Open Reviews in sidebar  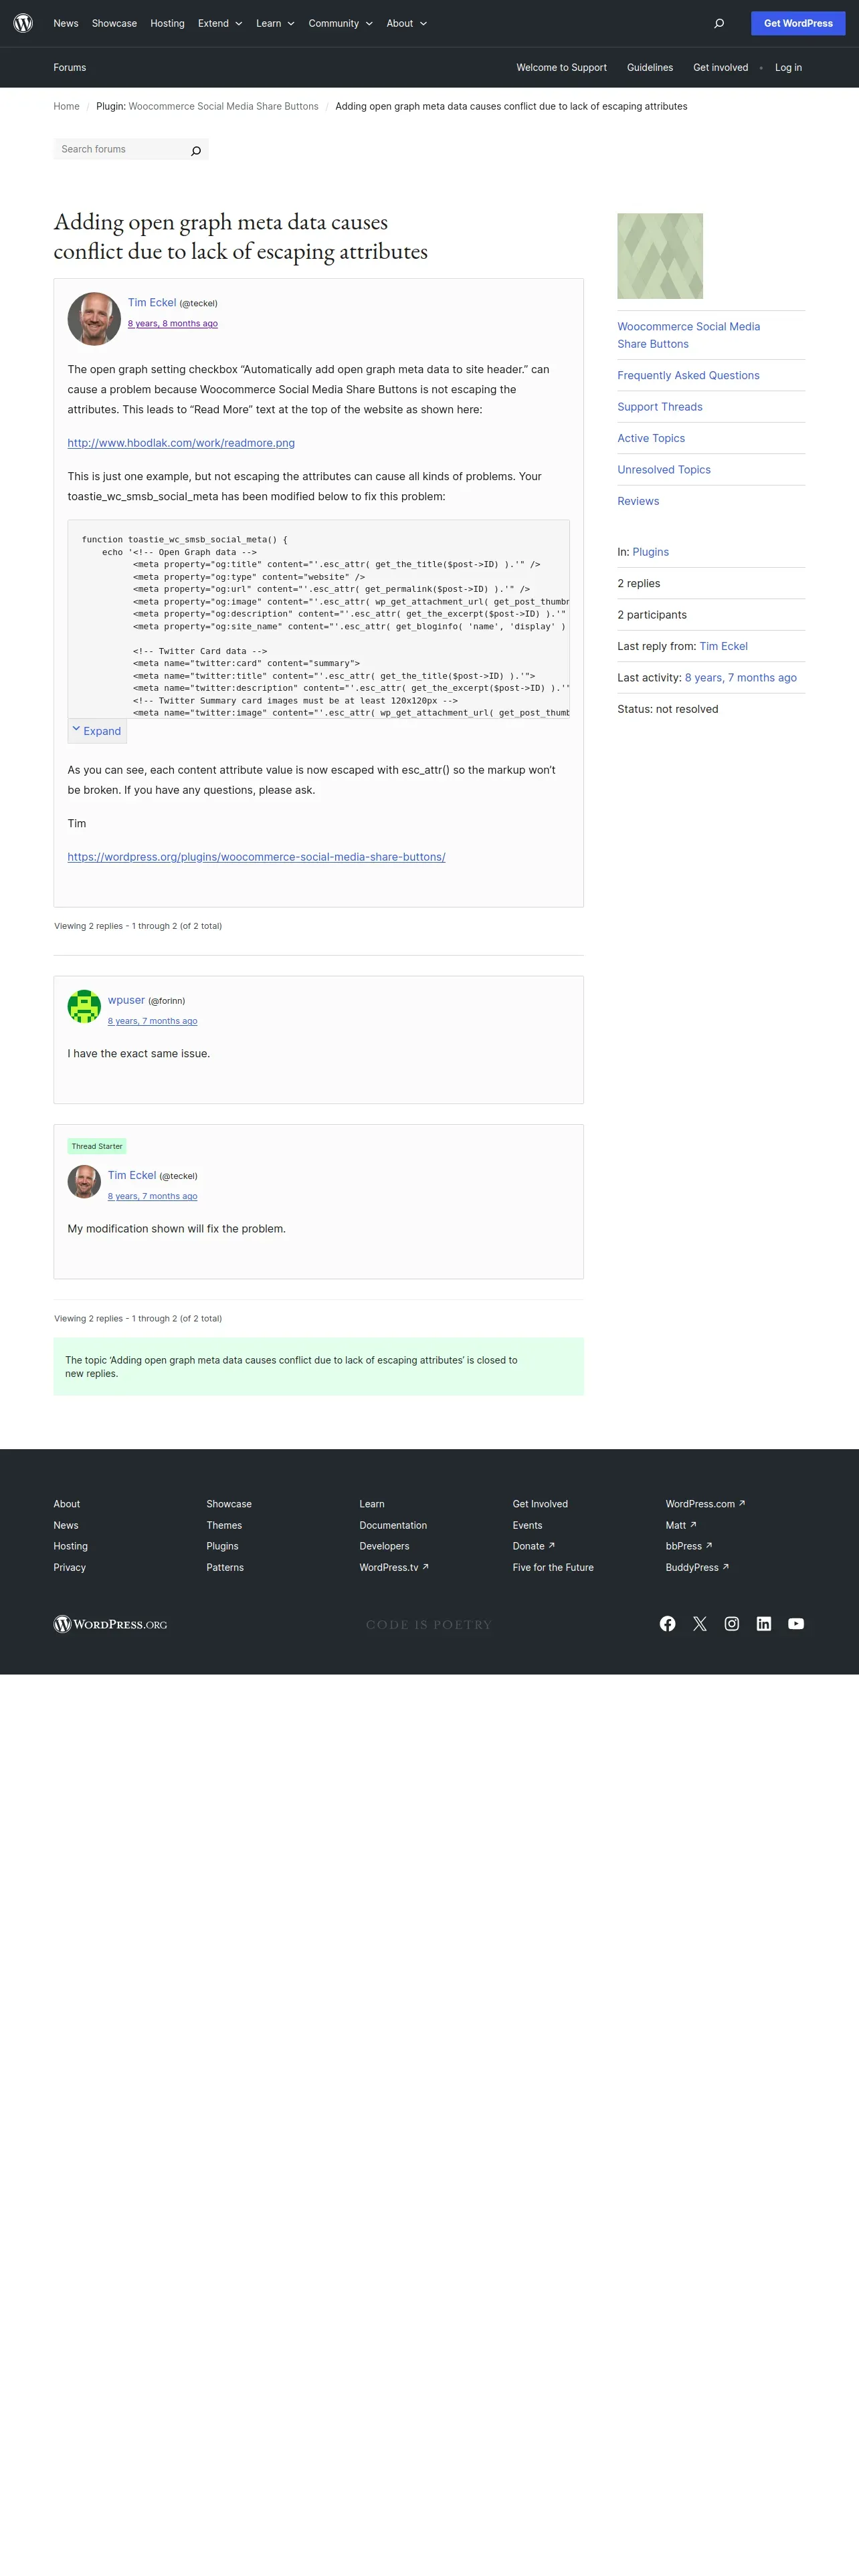638,501
